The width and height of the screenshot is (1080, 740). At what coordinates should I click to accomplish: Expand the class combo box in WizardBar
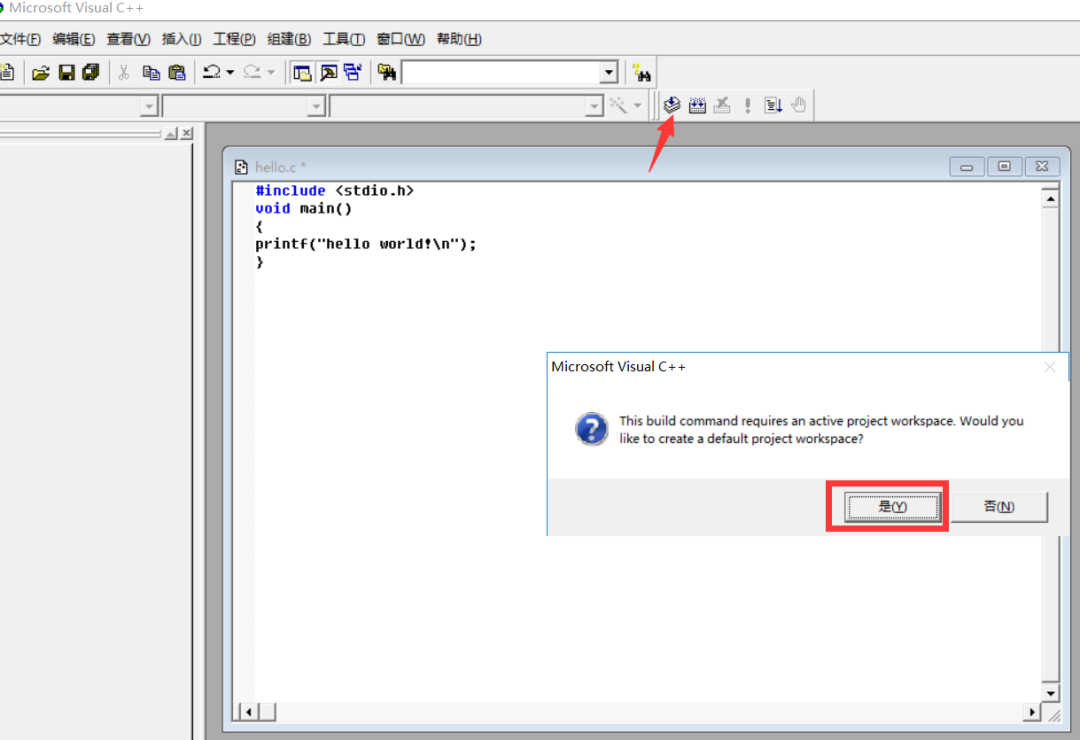point(149,106)
